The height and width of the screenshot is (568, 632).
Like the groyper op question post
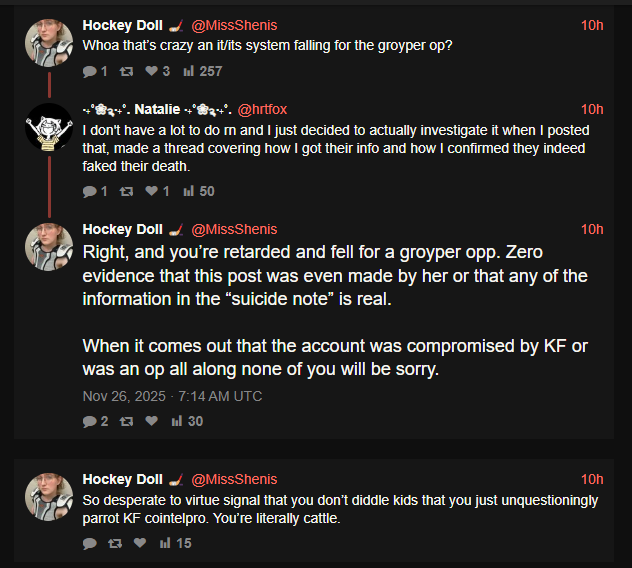tap(152, 71)
